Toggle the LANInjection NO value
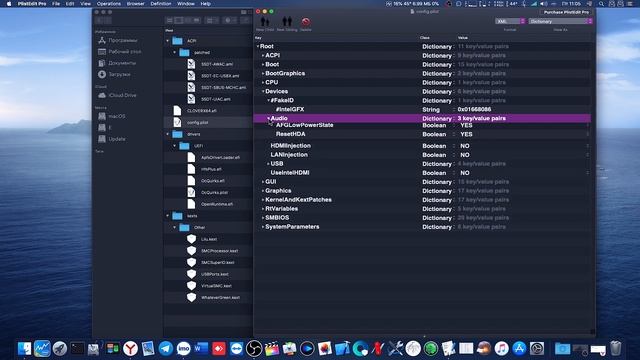Image resolution: width=640 pixels, height=360 pixels. click(464, 155)
